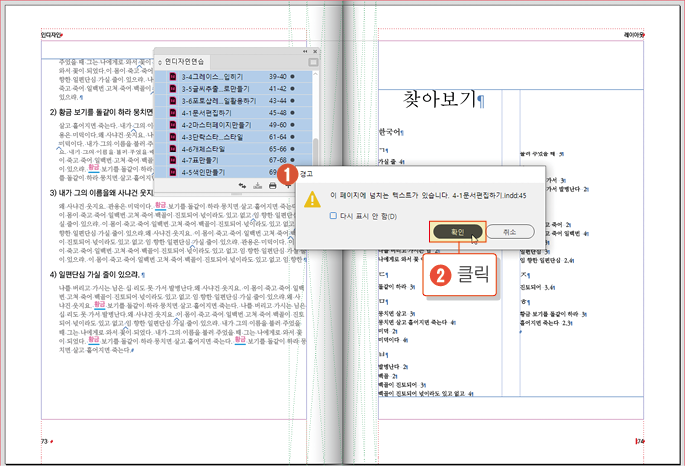Open the book panel options menu icon
This screenshot has width=685, height=466.
click(313, 62)
